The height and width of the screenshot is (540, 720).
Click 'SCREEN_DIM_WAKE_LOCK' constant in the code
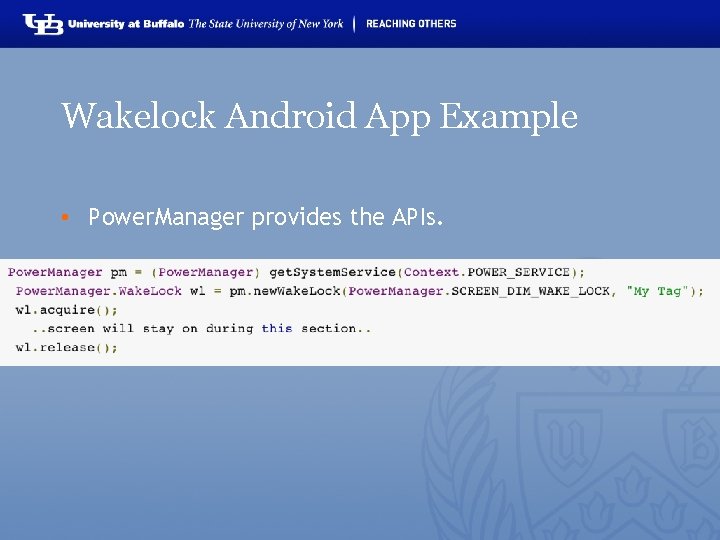pos(530,291)
